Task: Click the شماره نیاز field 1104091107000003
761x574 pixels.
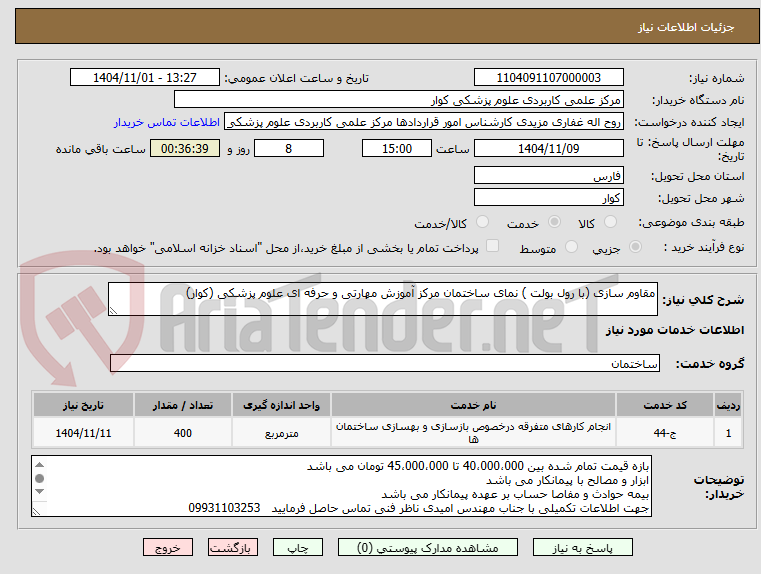Action: click(548, 78)
